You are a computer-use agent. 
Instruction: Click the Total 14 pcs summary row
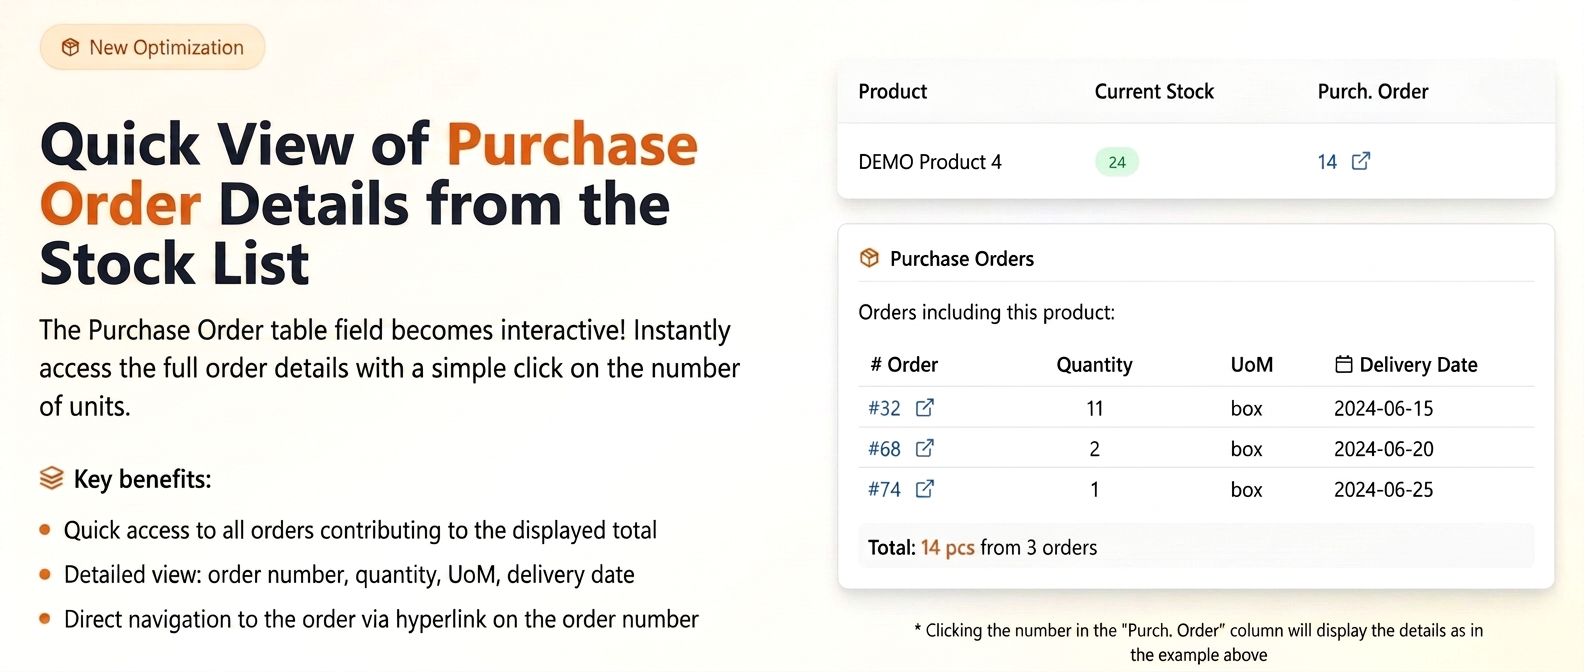pos(1196,547)
